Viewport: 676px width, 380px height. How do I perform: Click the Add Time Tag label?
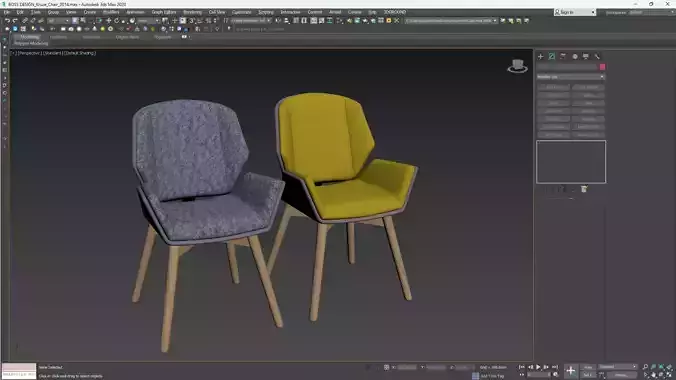(492, 376)
